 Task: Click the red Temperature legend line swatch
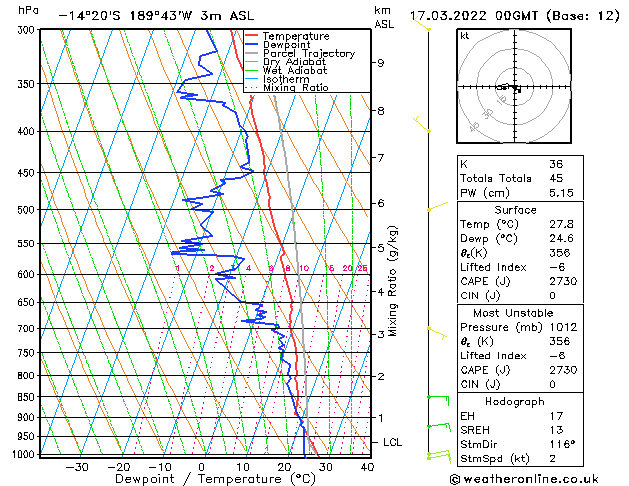[x=252, y=36]
